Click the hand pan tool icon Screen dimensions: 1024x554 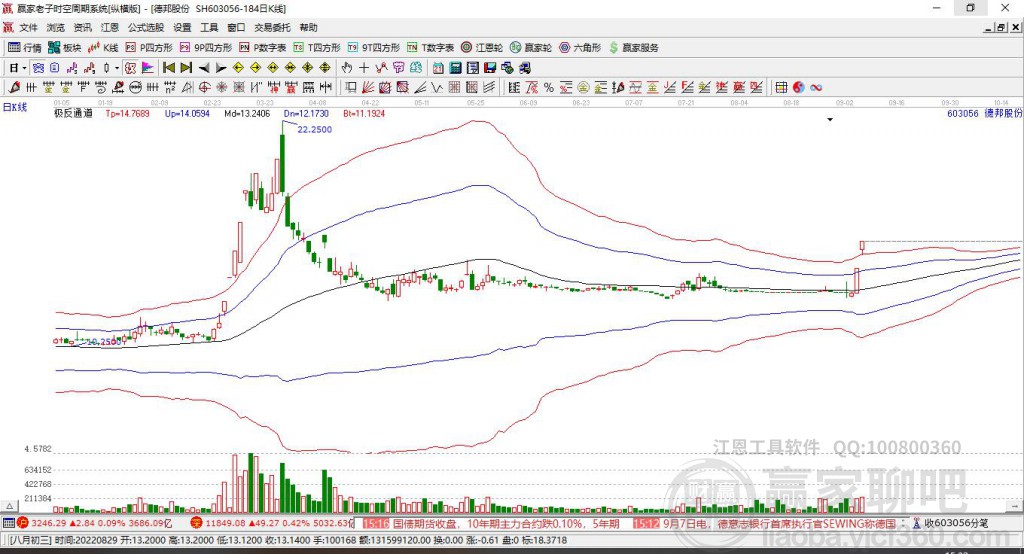[347, 68]
